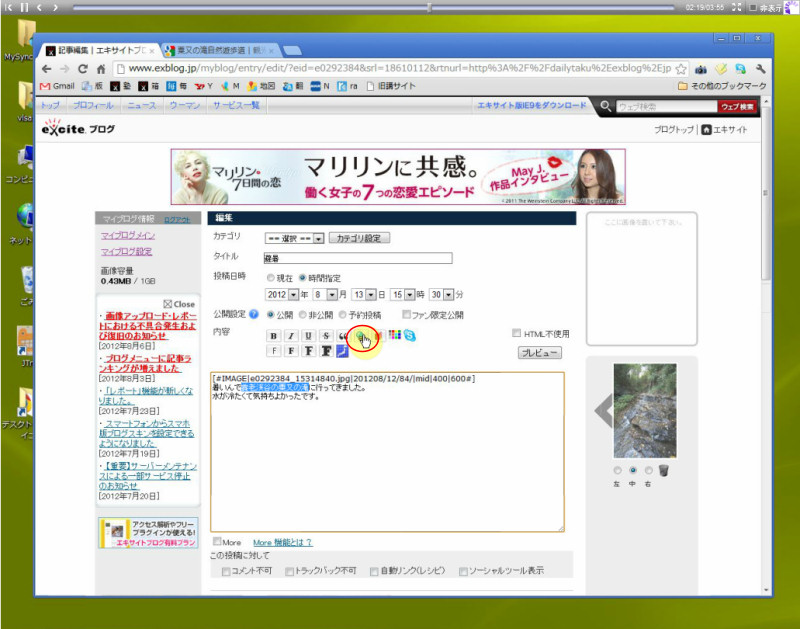Check the HTML不使用 checkbox
This screenshot has width=800, height=629.
(x=516, y=333)
